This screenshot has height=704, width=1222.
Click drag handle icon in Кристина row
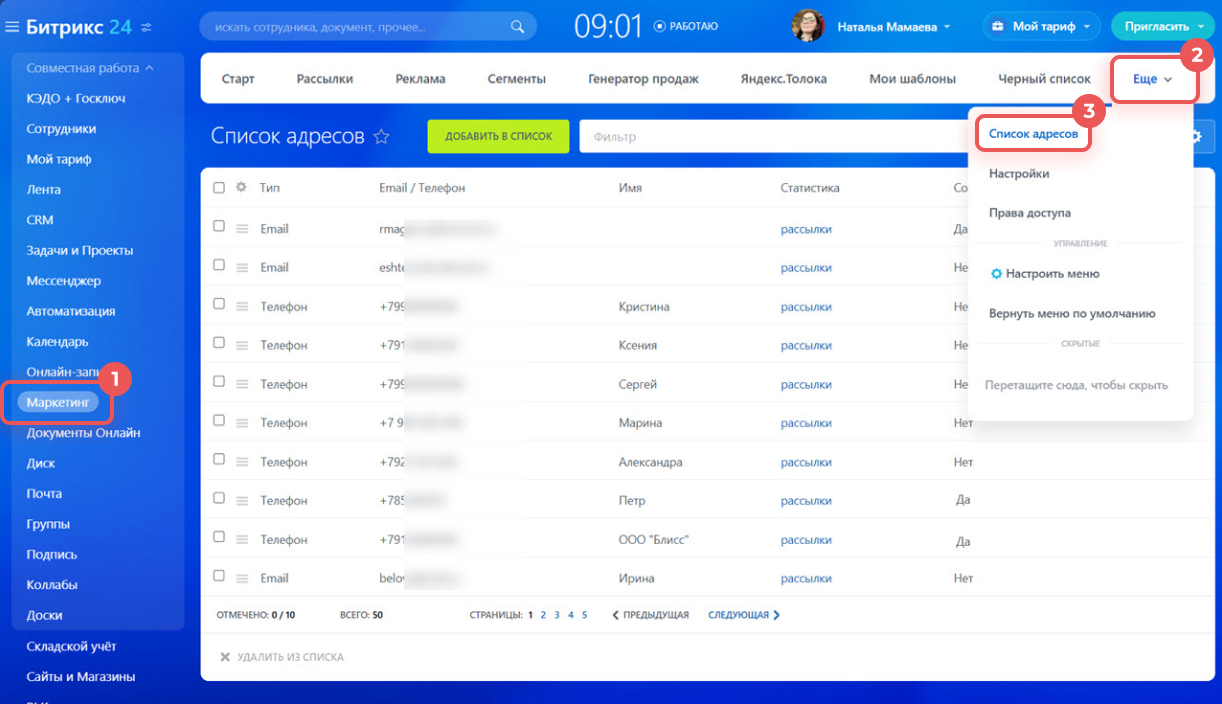(x=241, y=307)
